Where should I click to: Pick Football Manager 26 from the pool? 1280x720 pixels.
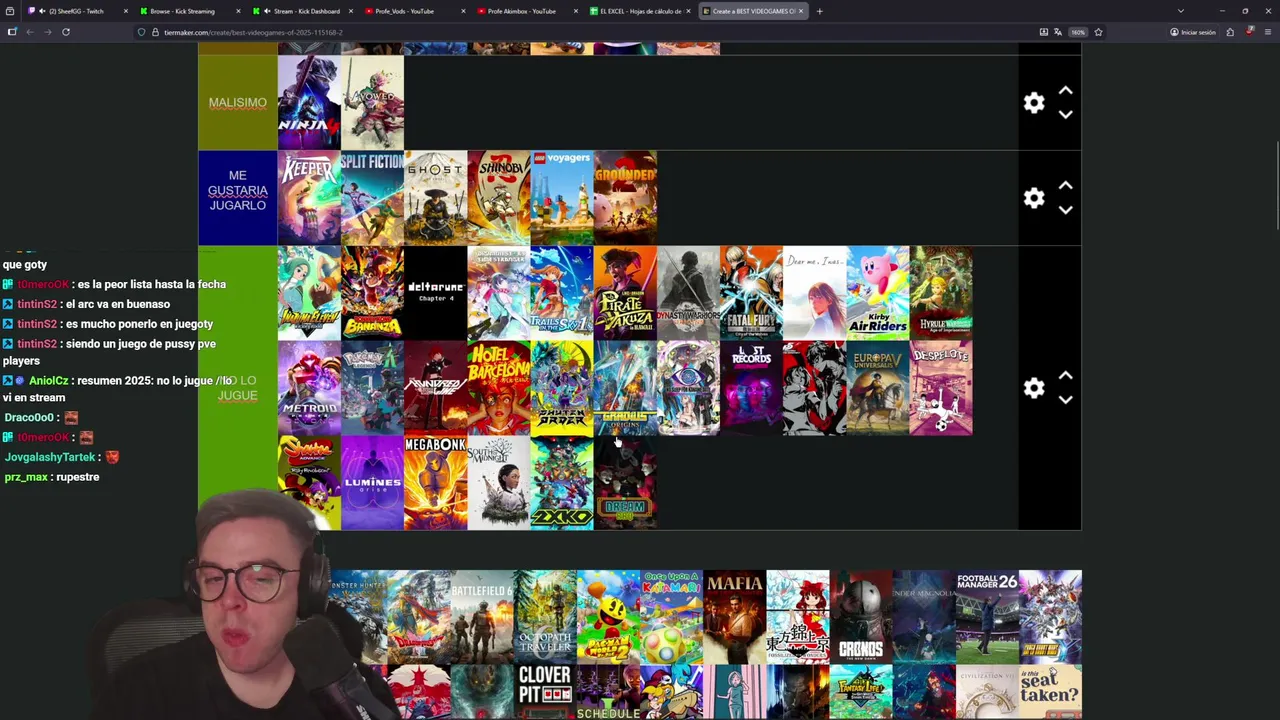pos(987,617)
